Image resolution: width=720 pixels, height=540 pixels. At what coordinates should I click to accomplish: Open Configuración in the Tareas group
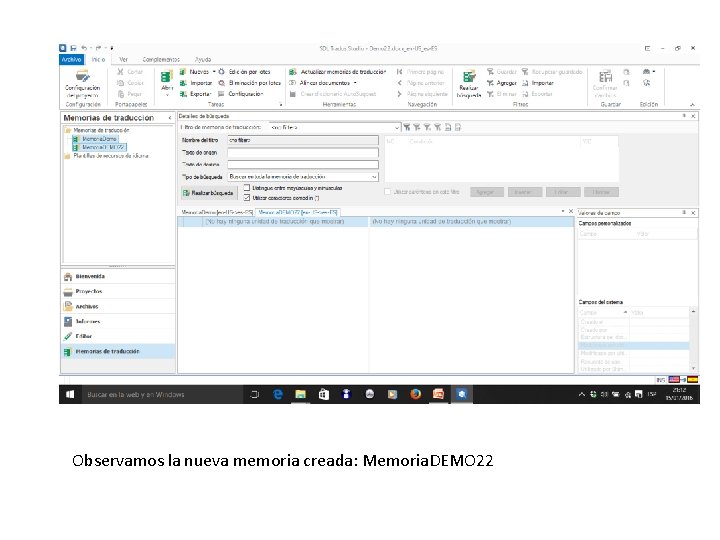pos(241,94)
